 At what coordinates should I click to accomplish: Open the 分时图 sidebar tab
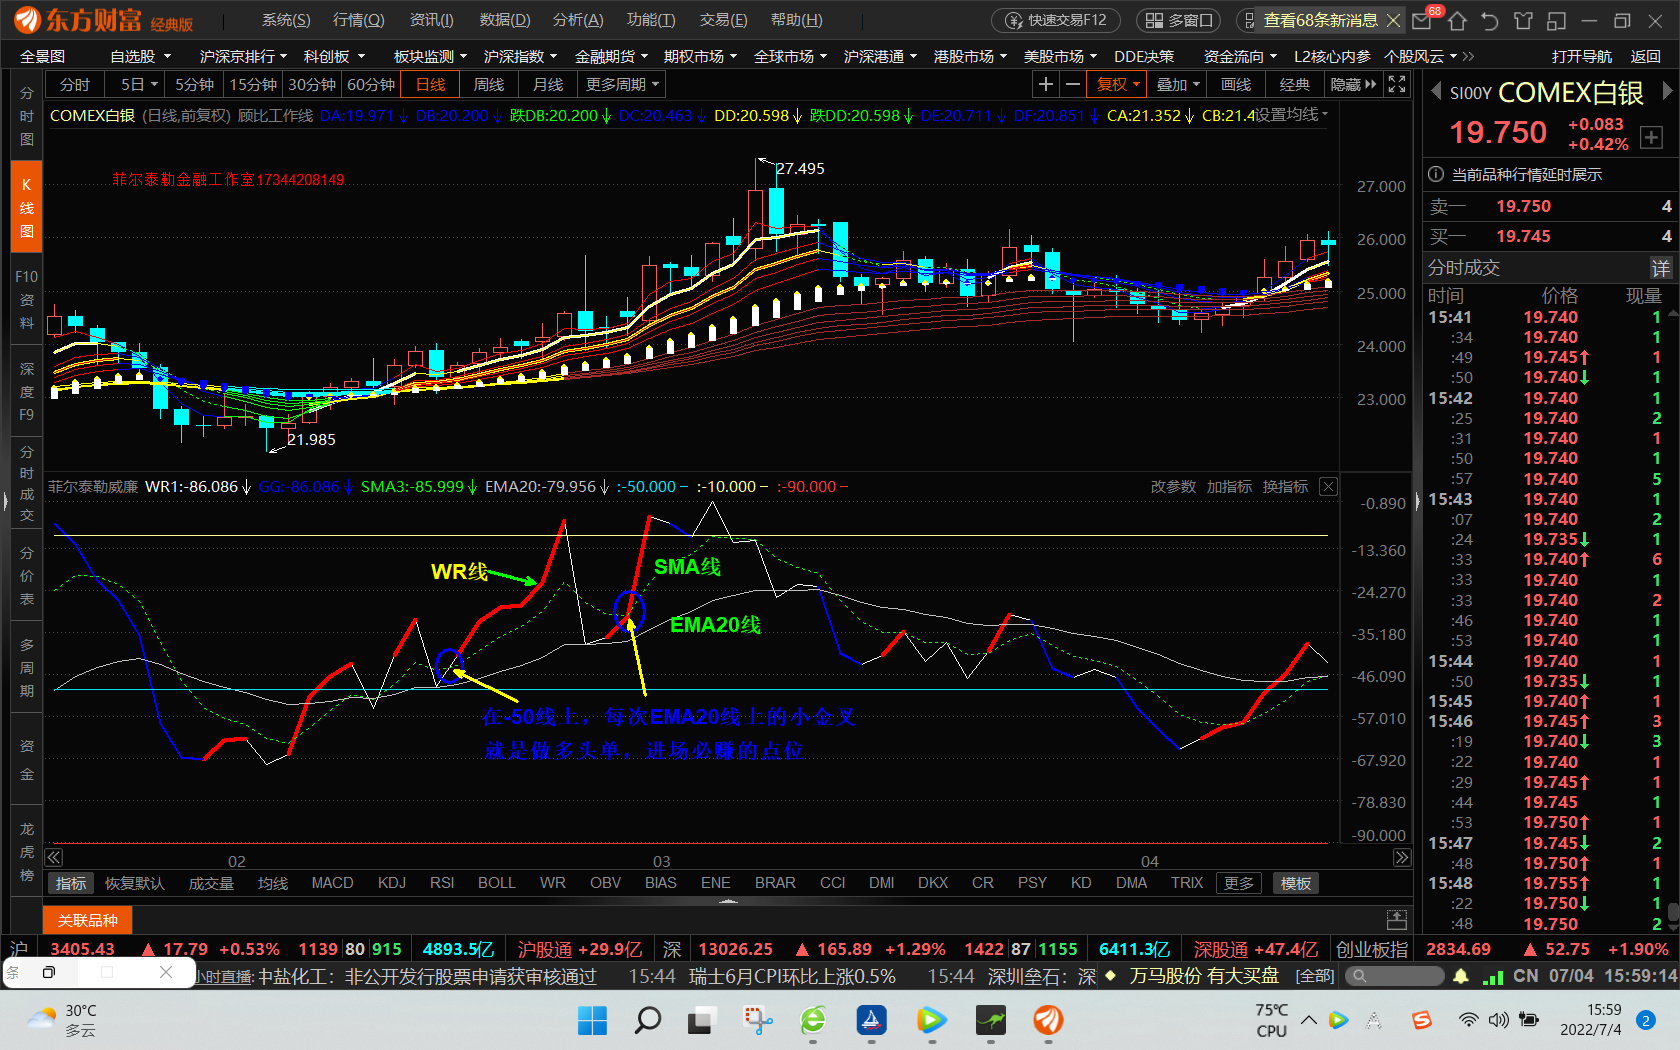[x=27, y=116]
